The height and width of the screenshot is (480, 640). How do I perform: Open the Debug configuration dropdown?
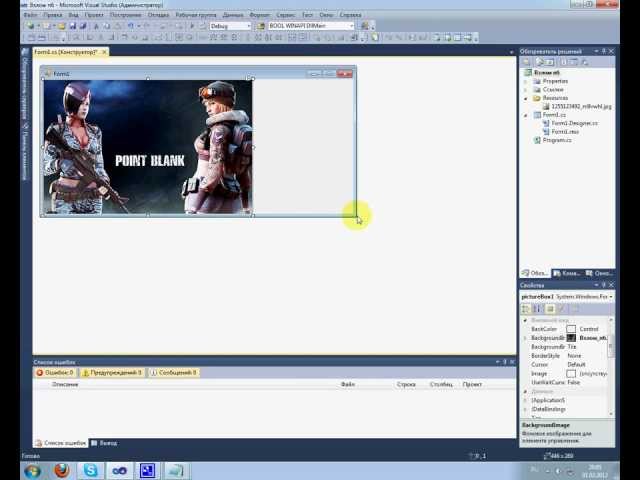tap(230, 26)
